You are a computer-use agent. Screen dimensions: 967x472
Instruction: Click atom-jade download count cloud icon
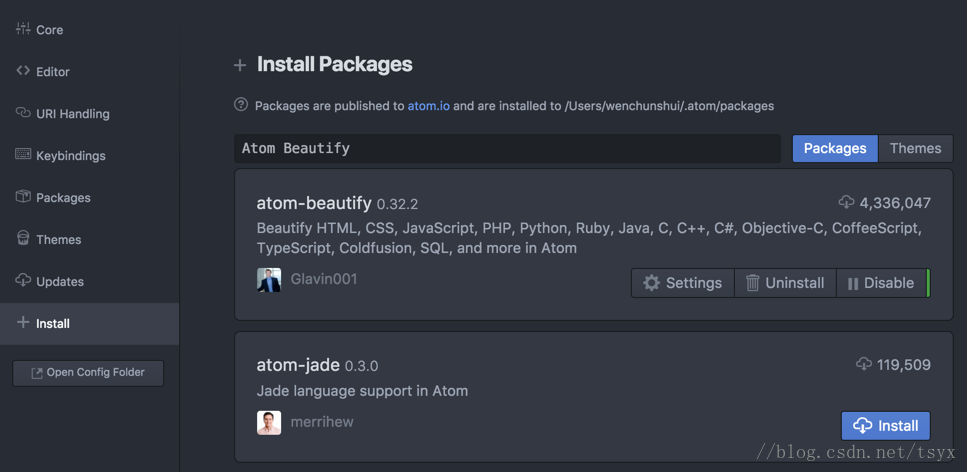click(x=864, y=364)
